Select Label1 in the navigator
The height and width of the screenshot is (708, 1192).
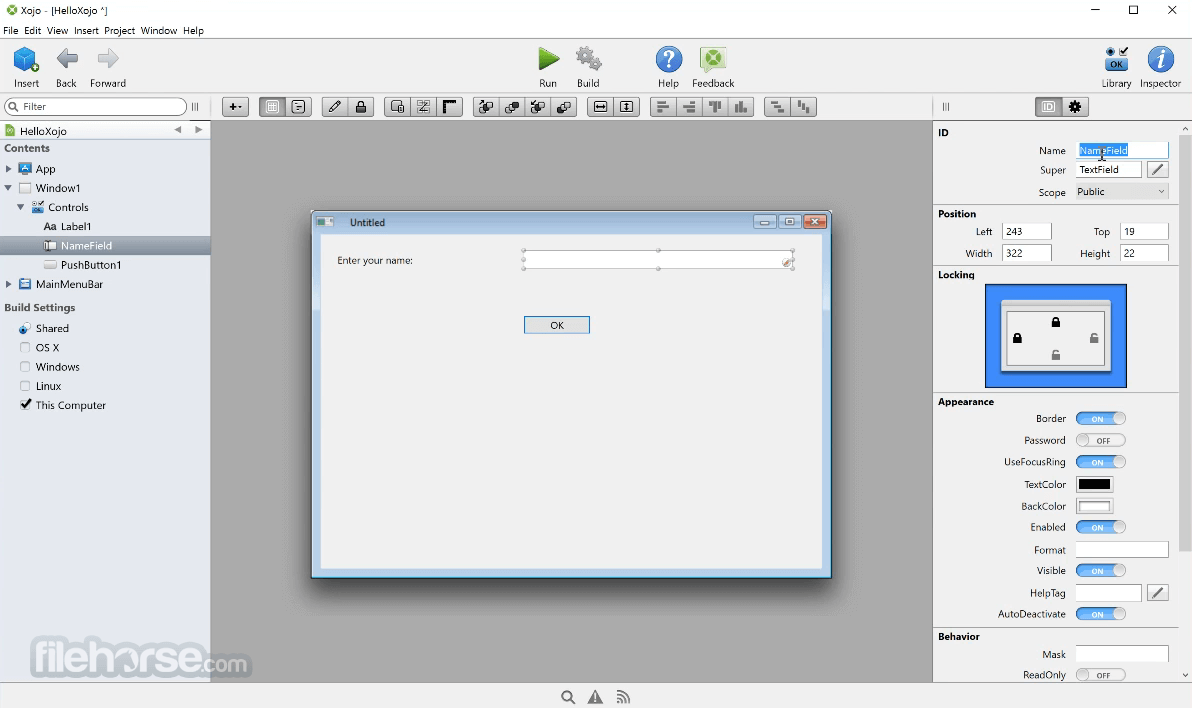click(x=75, y=226)
